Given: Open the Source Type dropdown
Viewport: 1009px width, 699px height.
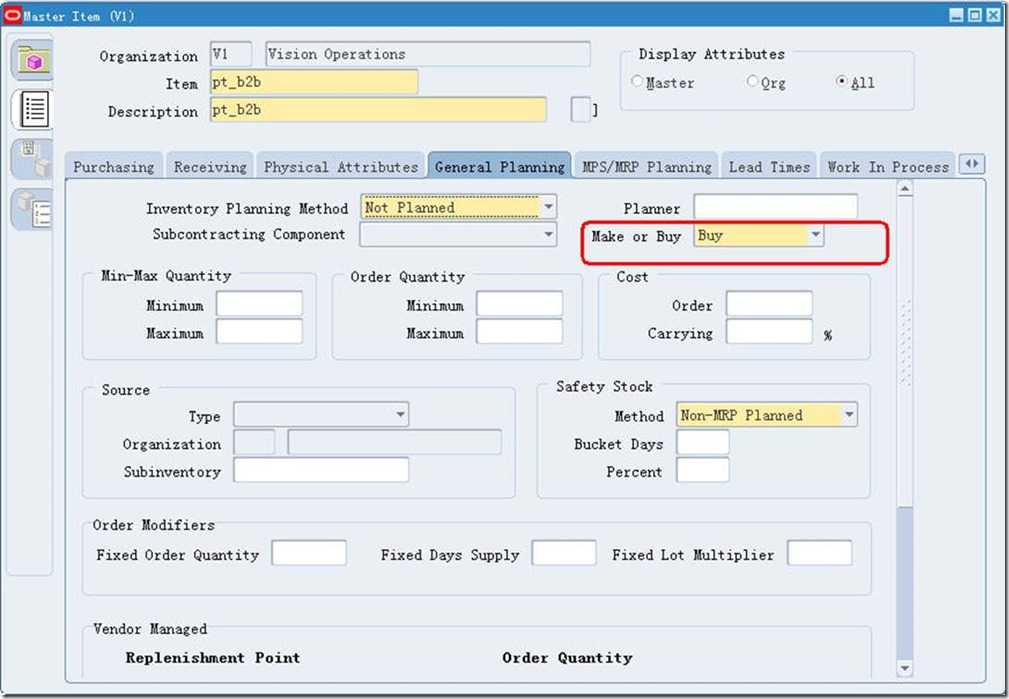Looking at the screenshot, I should pyautogui.click(x=400, y=415).
